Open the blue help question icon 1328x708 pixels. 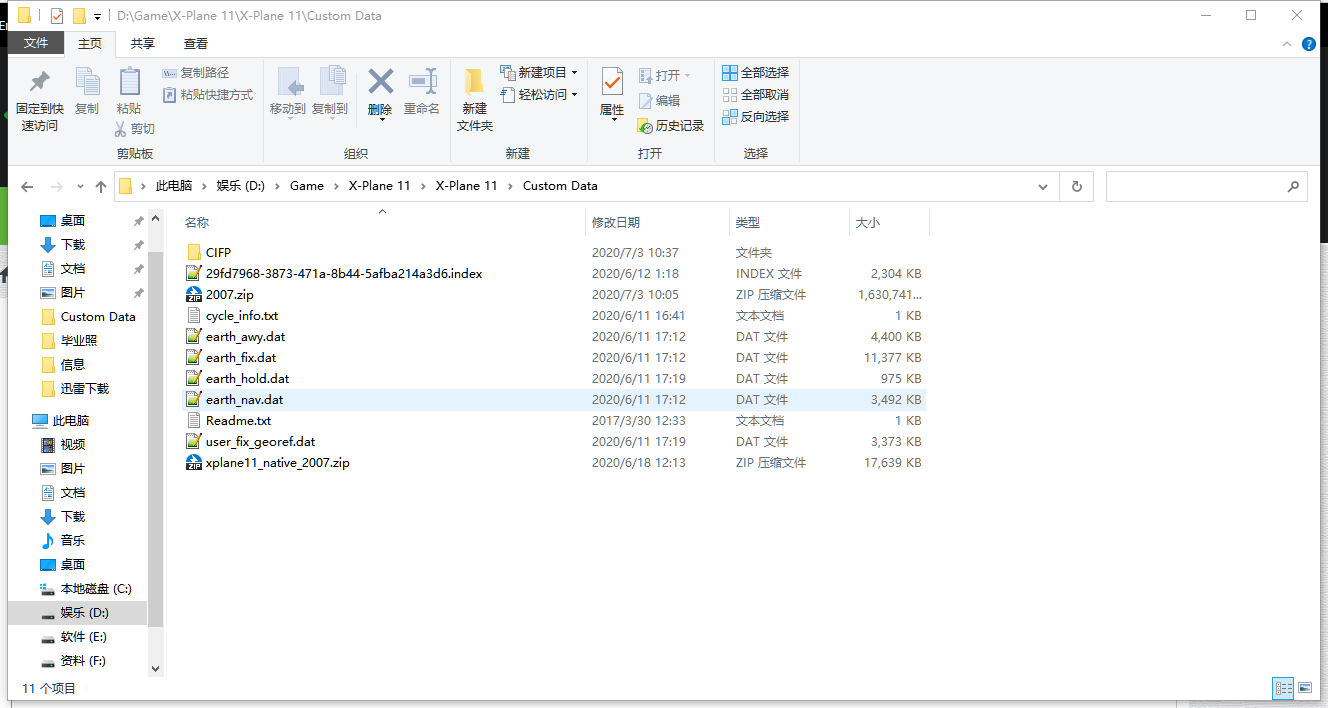coord(1309,44)
